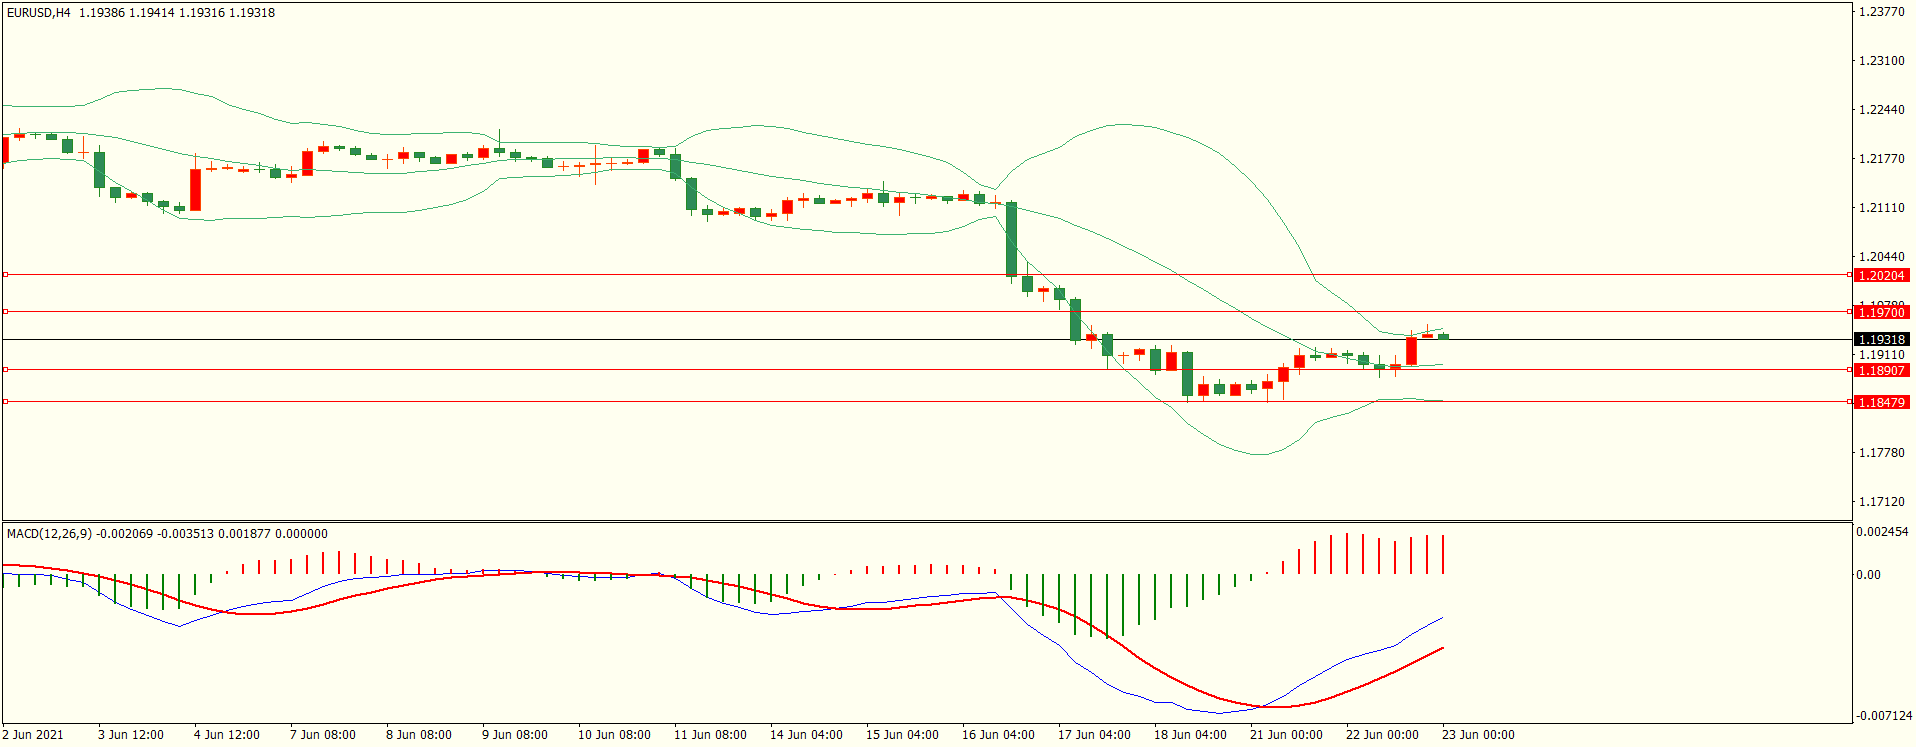Screen dimensions: 1916x747
Task: Click the 14 Jun 04:00 time label
Action: point(806,735)
